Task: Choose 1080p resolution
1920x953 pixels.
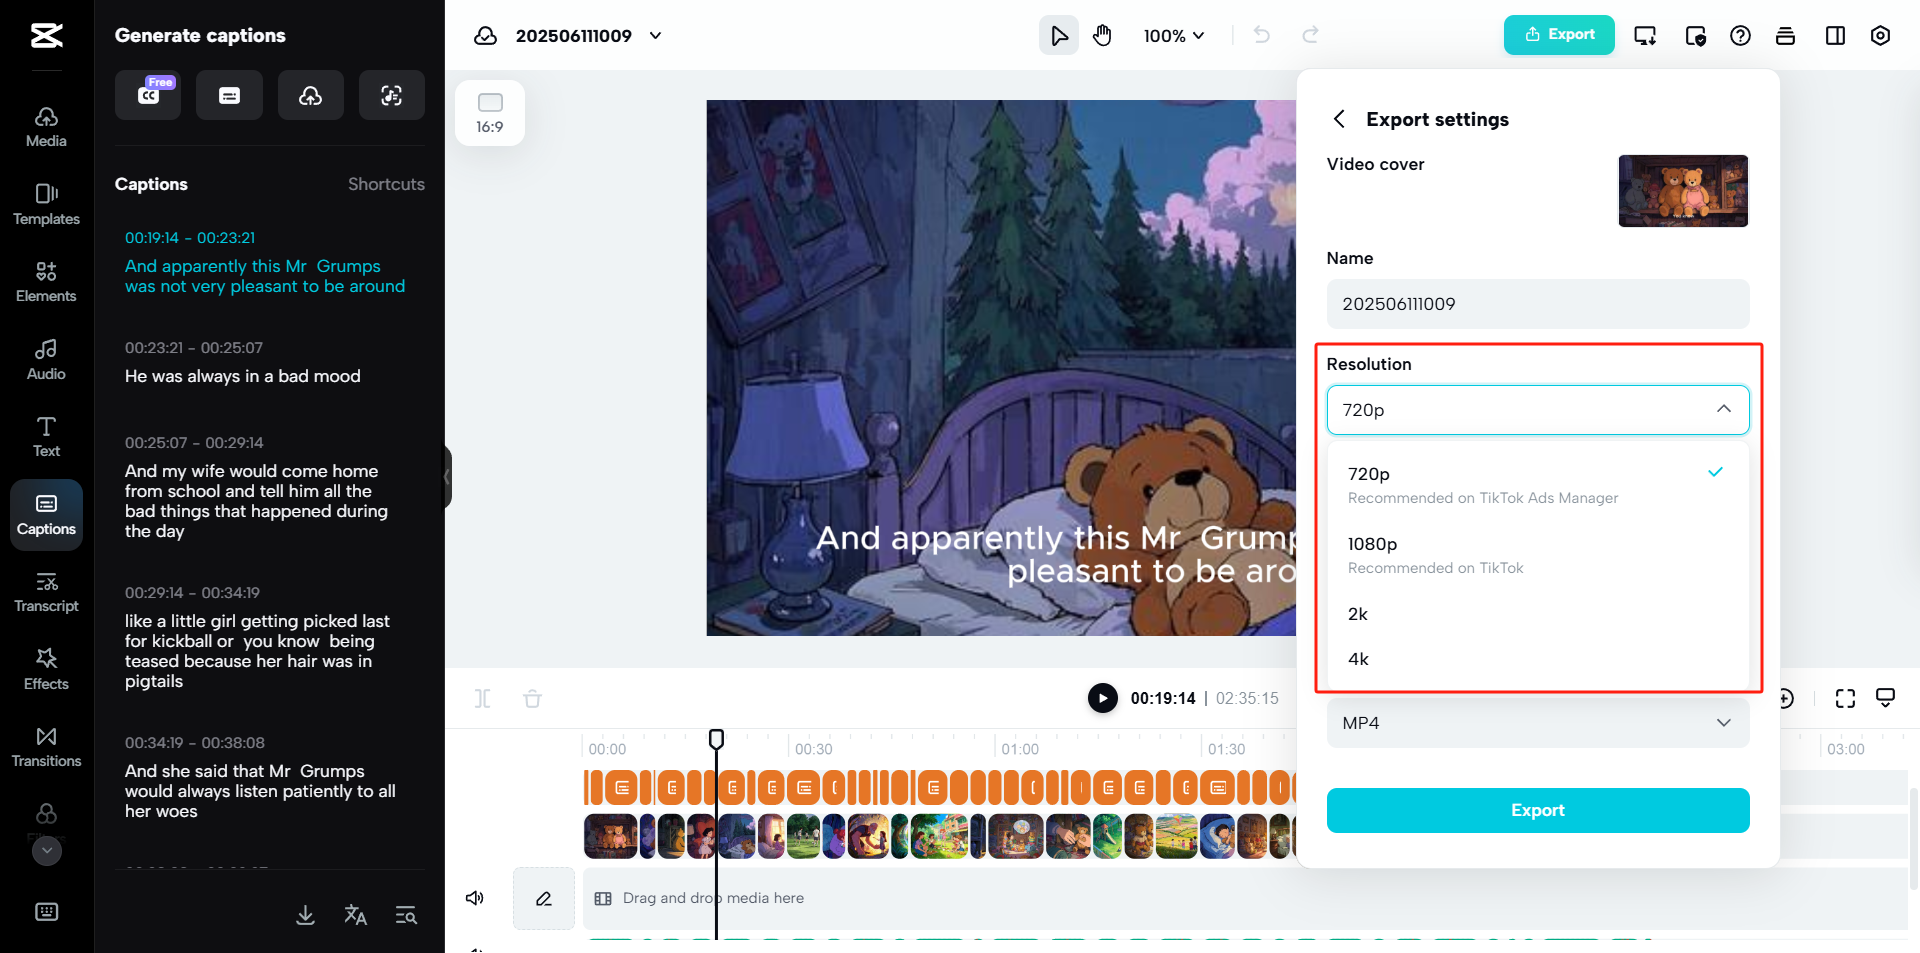Action: (1538, 554)
